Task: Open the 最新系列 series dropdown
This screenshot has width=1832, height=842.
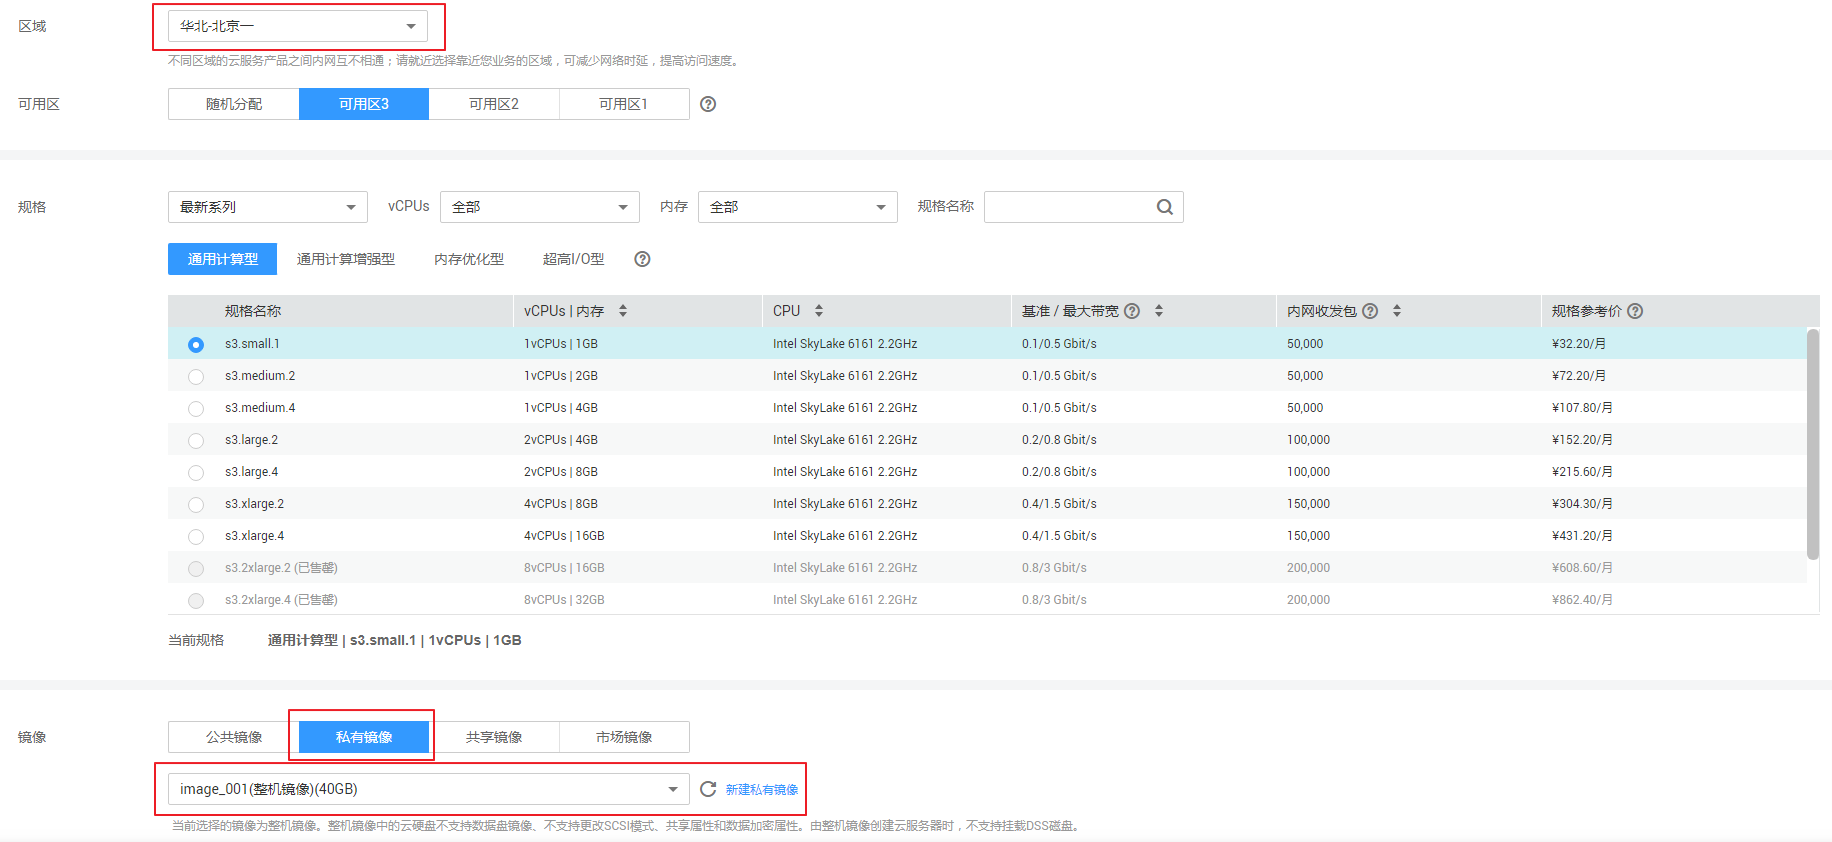Action: [x=268, y=207]
